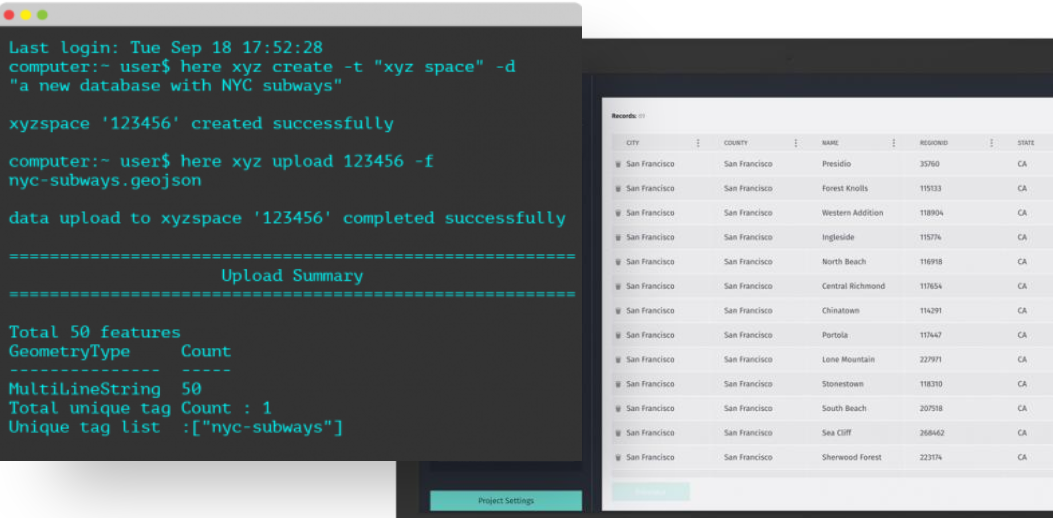
Task: Open the CITY column options menu
Action: (698, 143)
